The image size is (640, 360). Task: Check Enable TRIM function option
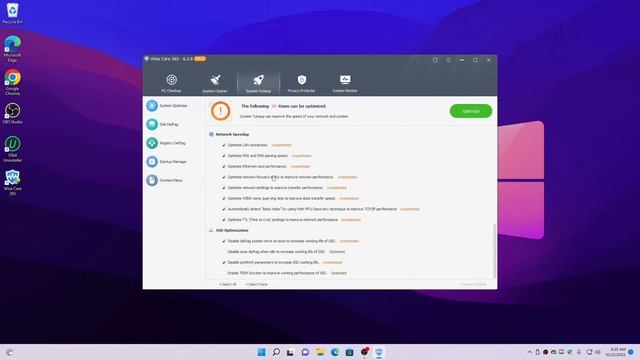pyautogui.click(x=224, y=273)
